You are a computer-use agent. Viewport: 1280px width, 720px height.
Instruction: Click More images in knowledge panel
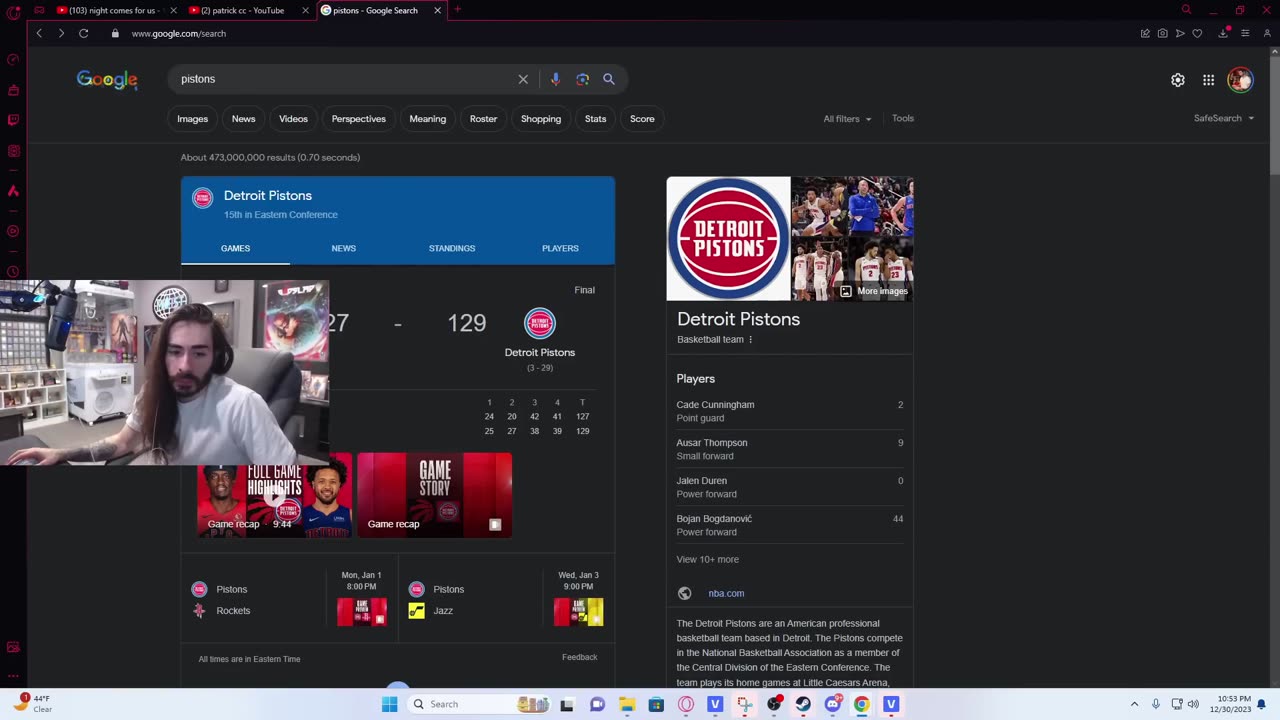tap(875, 291)
